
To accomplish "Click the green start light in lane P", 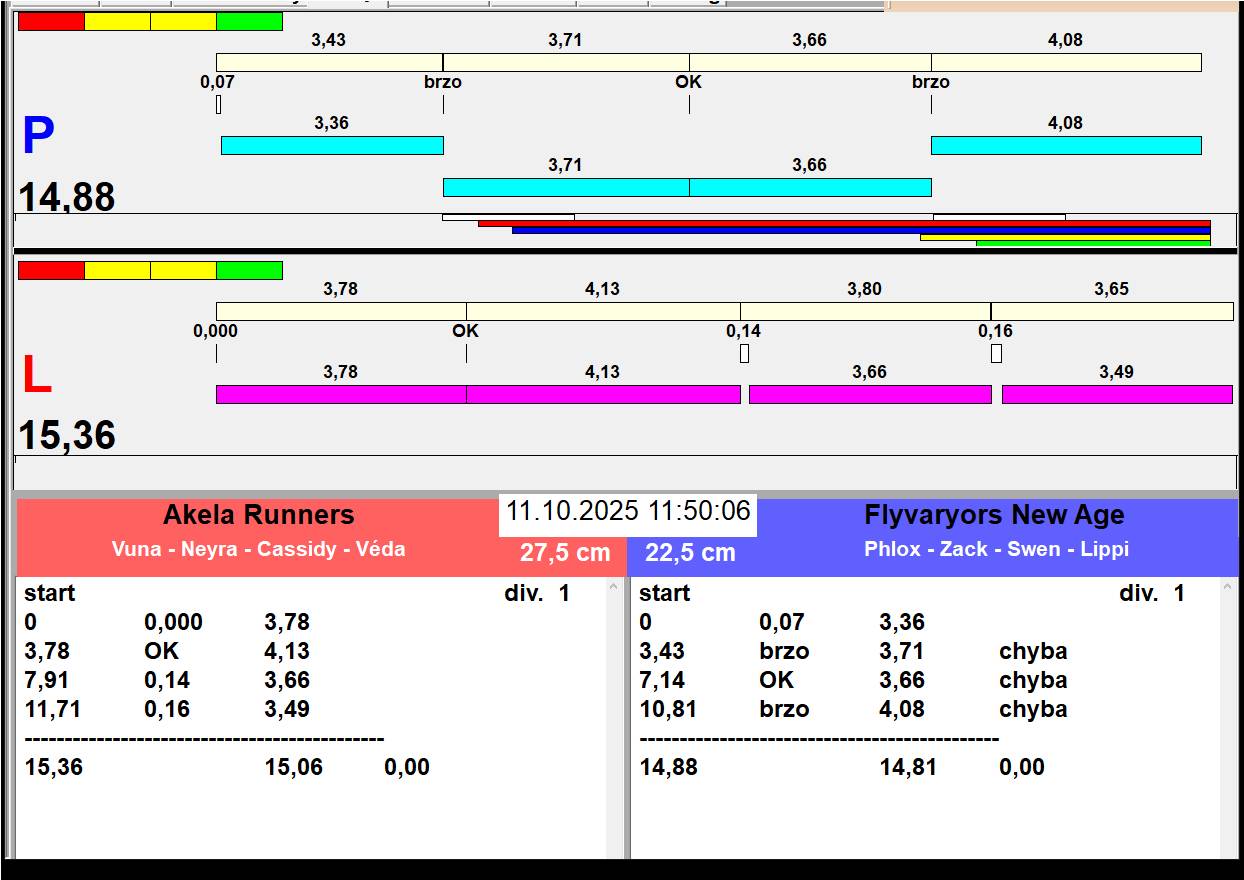I will (249, 21).
